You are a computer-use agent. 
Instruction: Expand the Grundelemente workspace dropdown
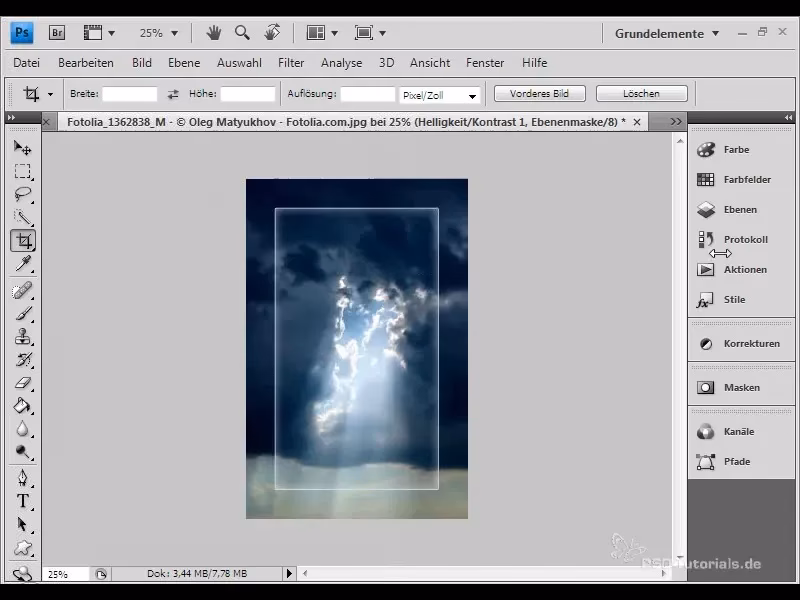667,33
